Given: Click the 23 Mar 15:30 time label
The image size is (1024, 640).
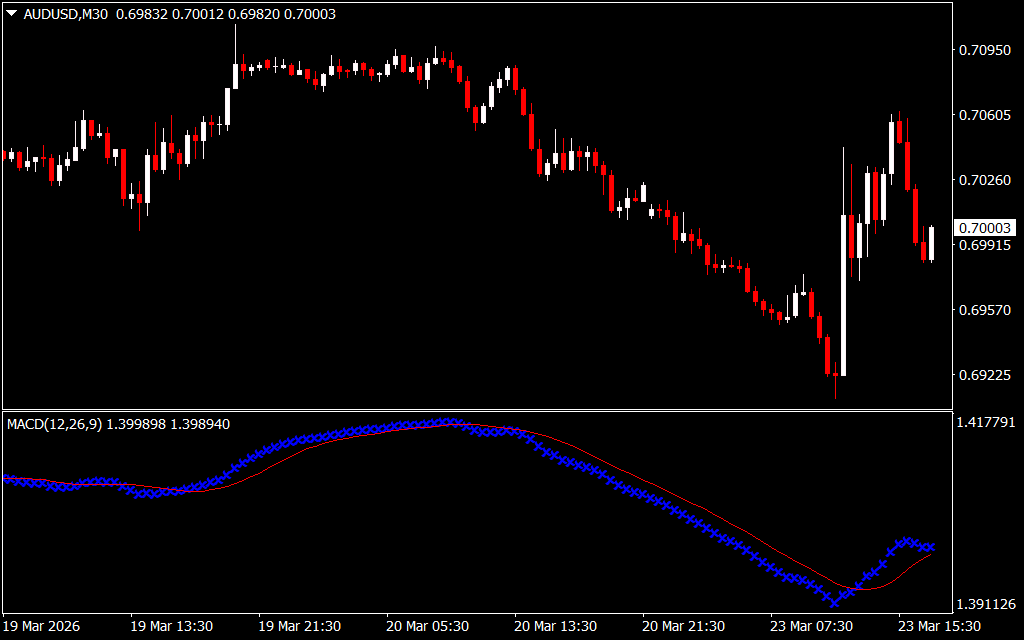Looking at the screenshot, I should [939, 626].
